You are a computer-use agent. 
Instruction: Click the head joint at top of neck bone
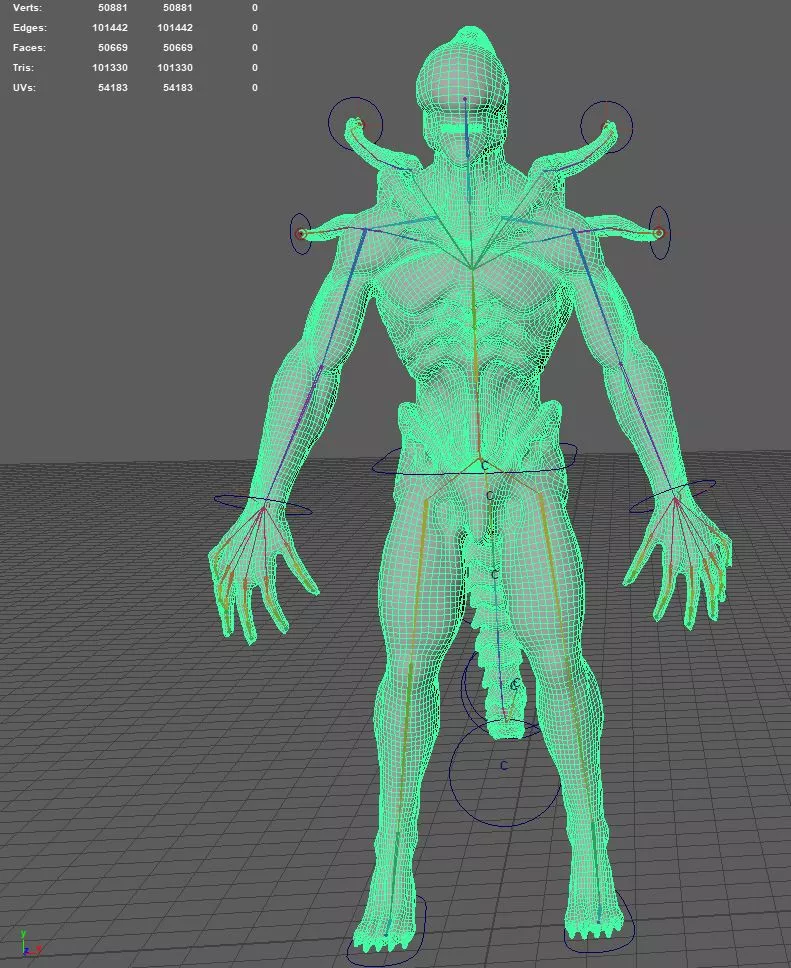pyautogui.click(x=466, y=100)
